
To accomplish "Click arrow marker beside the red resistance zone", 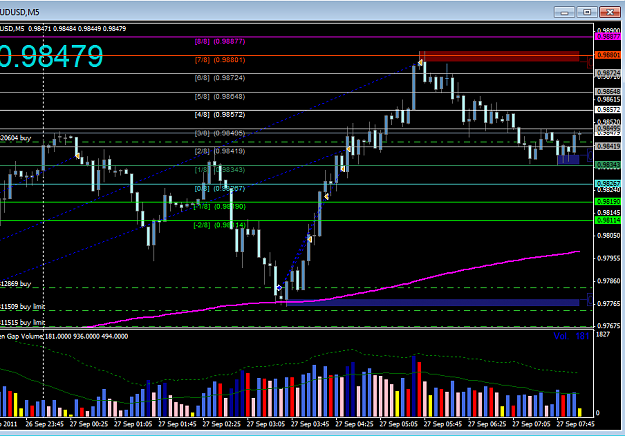I will (420, 63).
